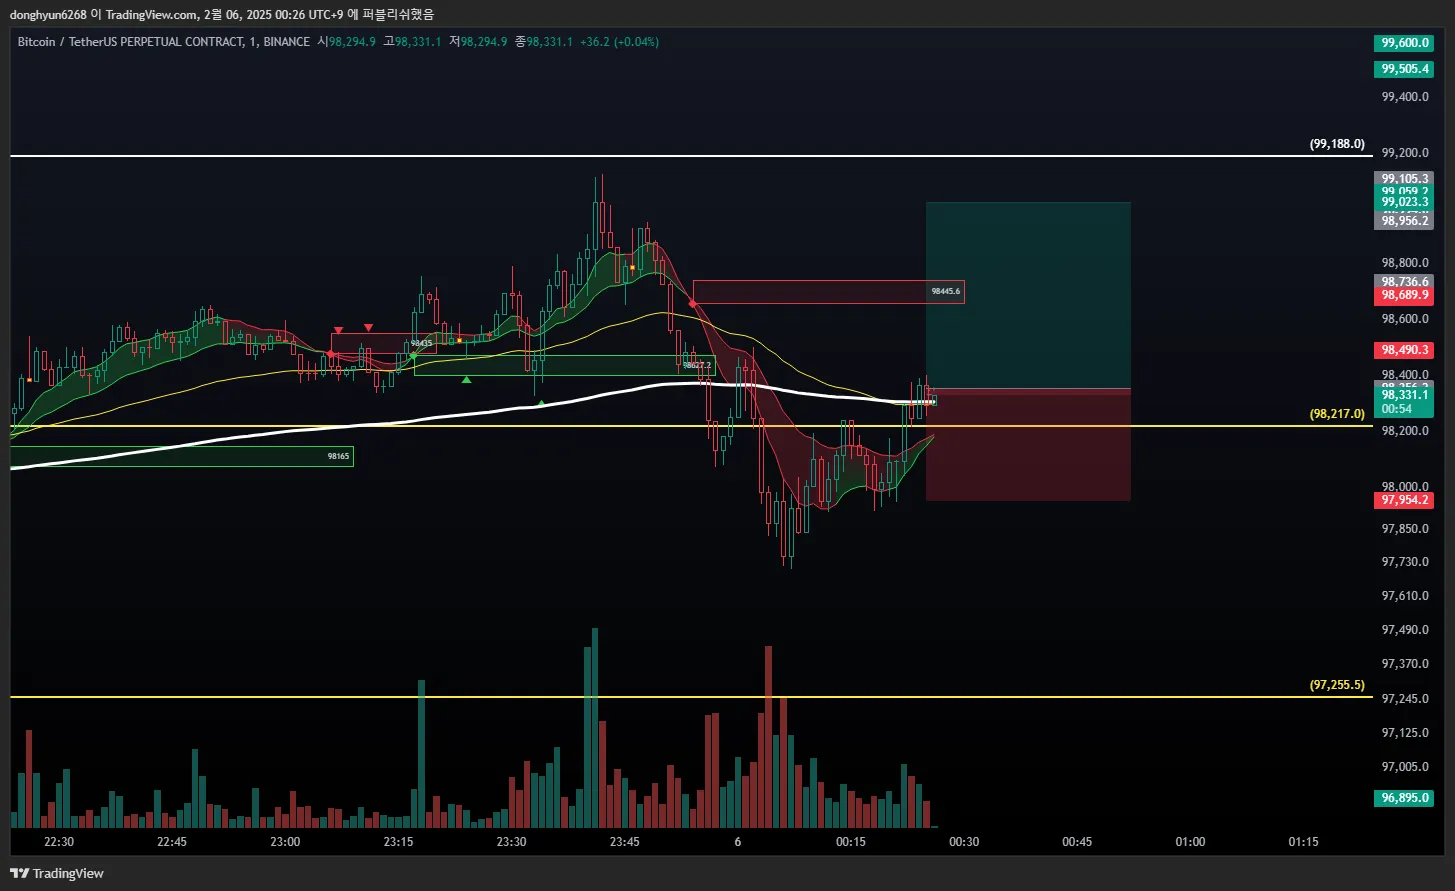Click the publisher header starting with donghyun6268
The height and width of the screenshot is (891, 1455).
(222, 14)
